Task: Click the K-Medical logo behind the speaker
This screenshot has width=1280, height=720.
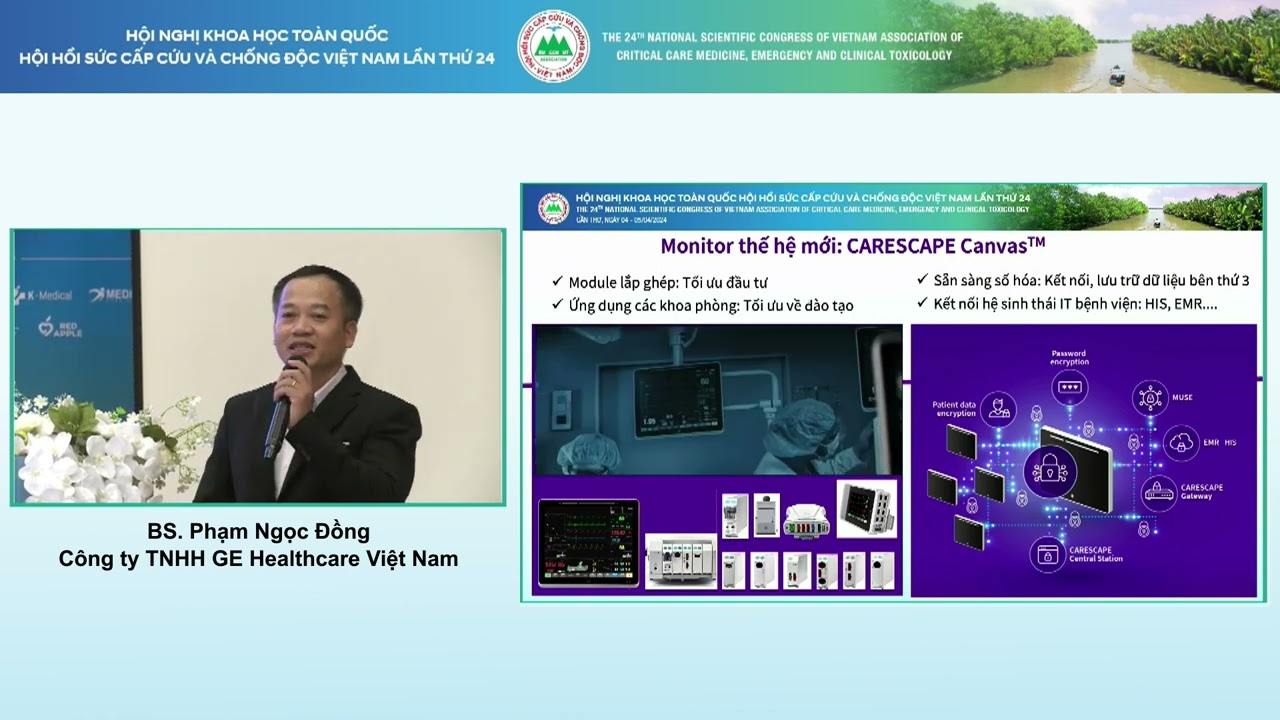Action: [43, 295]
